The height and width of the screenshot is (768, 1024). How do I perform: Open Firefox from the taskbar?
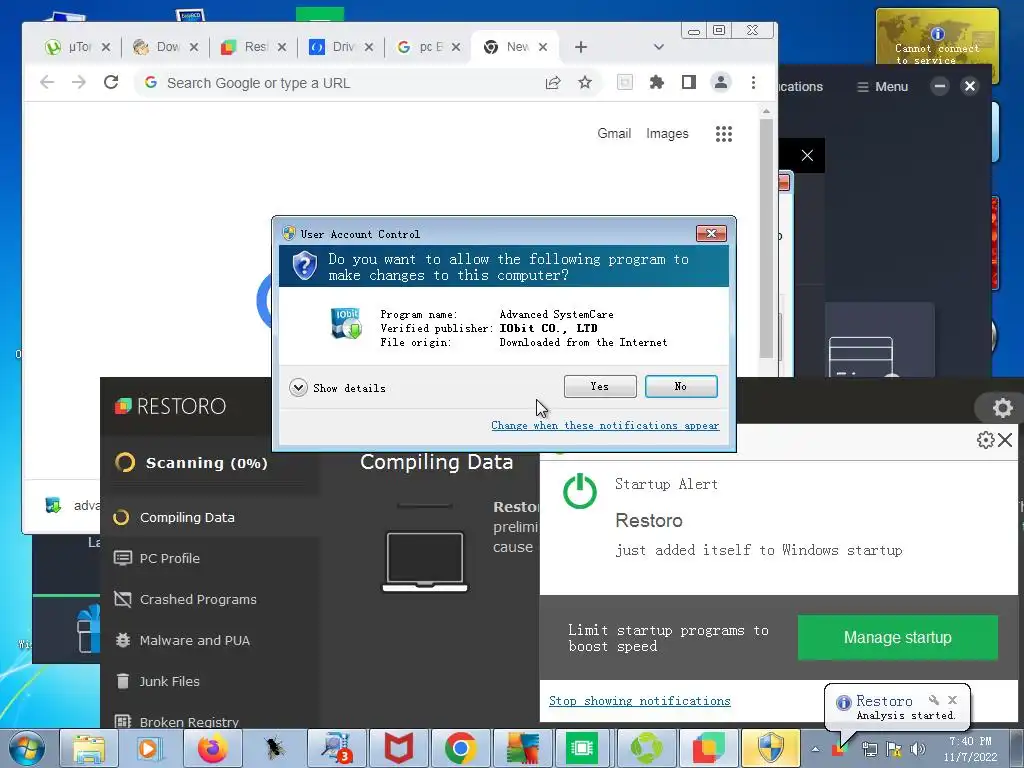212,748
